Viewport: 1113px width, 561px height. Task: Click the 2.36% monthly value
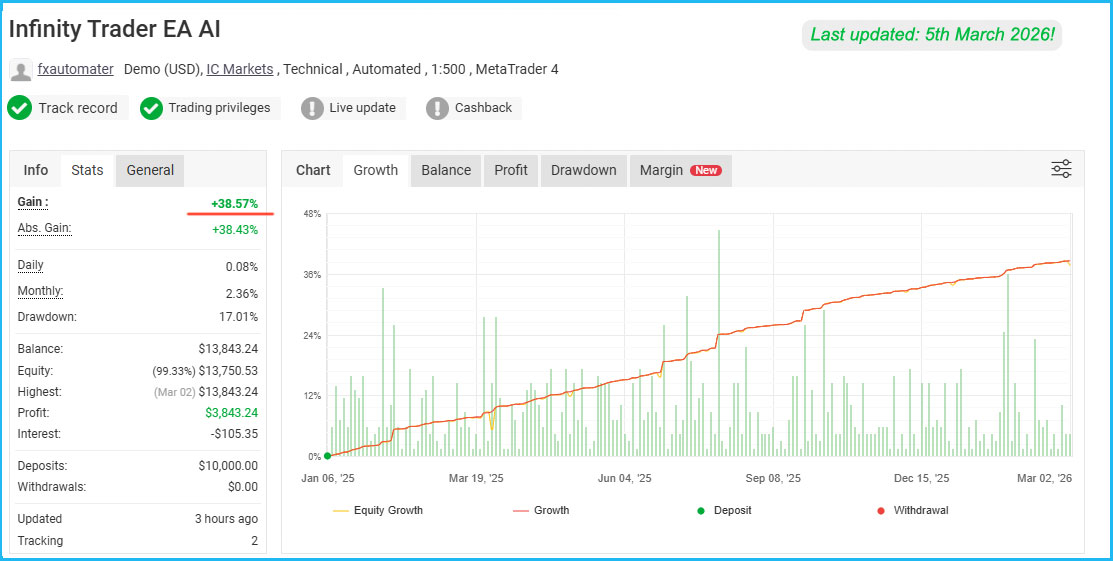[241, 294]
